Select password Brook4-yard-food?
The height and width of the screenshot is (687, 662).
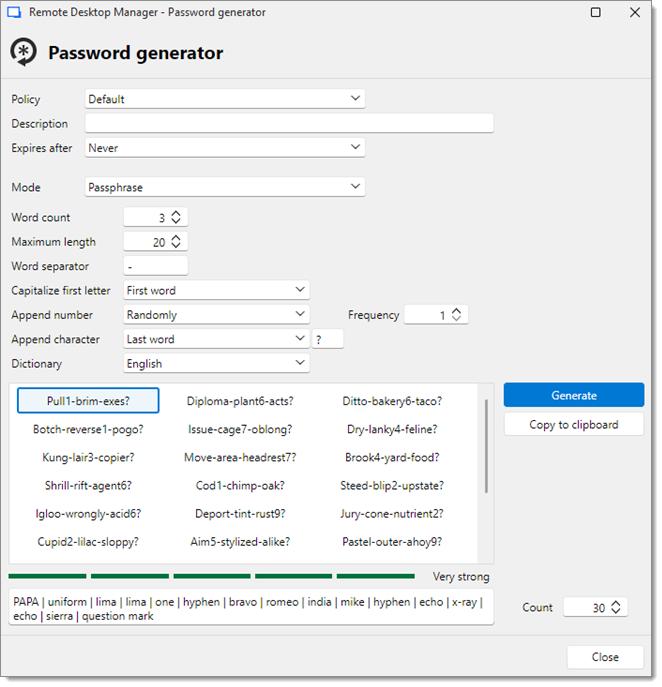click(392, 457)
